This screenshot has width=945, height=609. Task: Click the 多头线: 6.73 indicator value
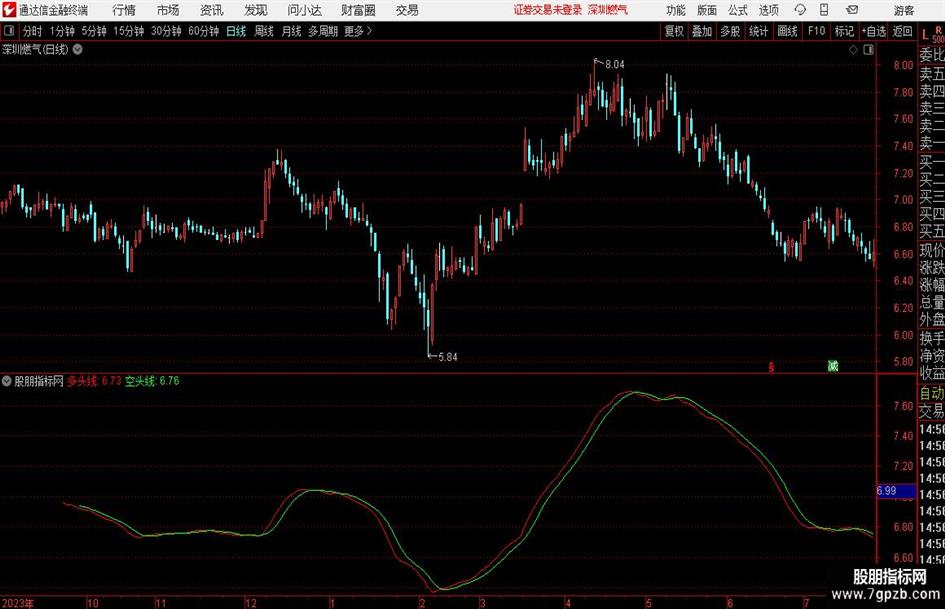94,381
